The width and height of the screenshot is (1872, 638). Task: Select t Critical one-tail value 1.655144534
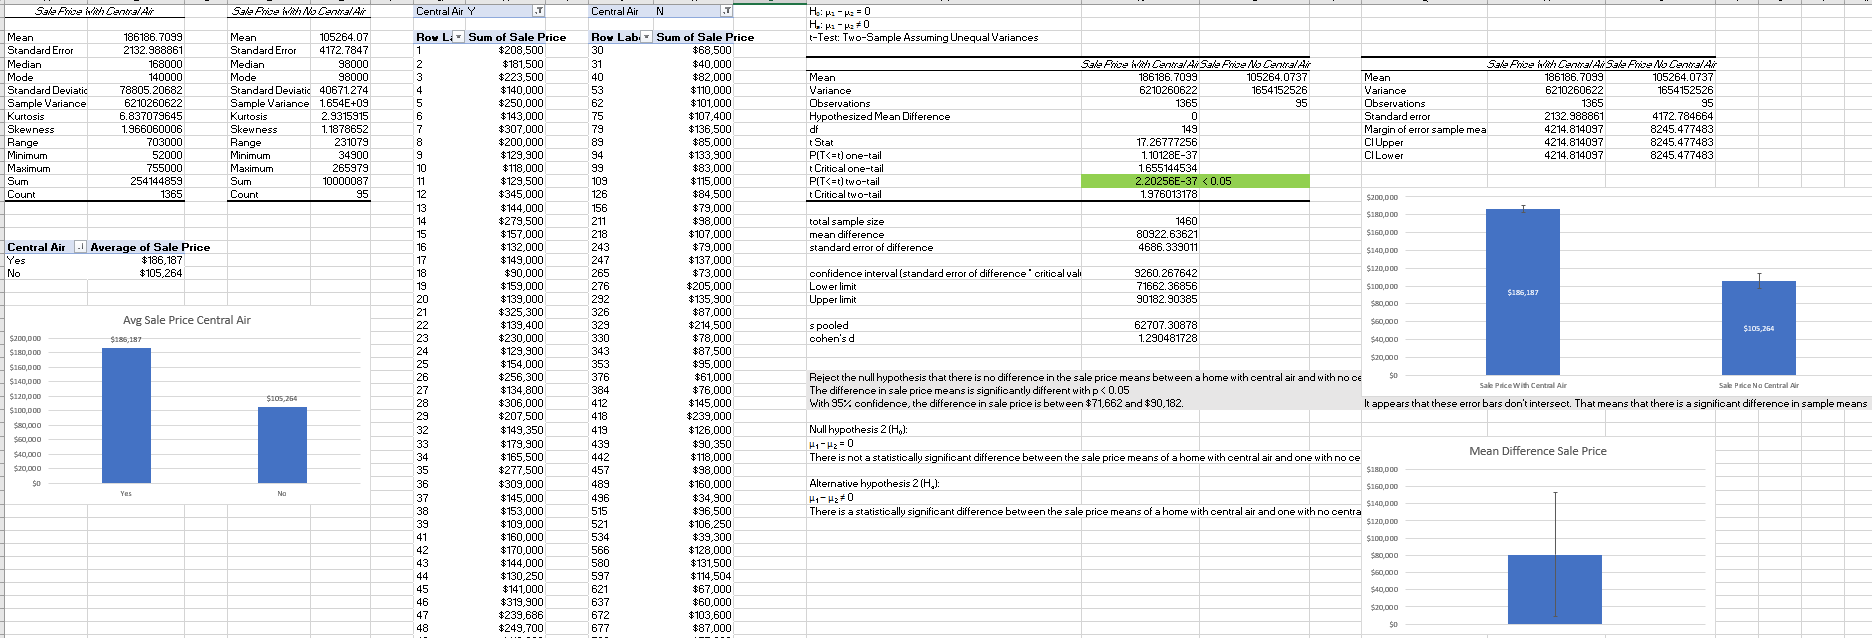tap(1166, 168)
